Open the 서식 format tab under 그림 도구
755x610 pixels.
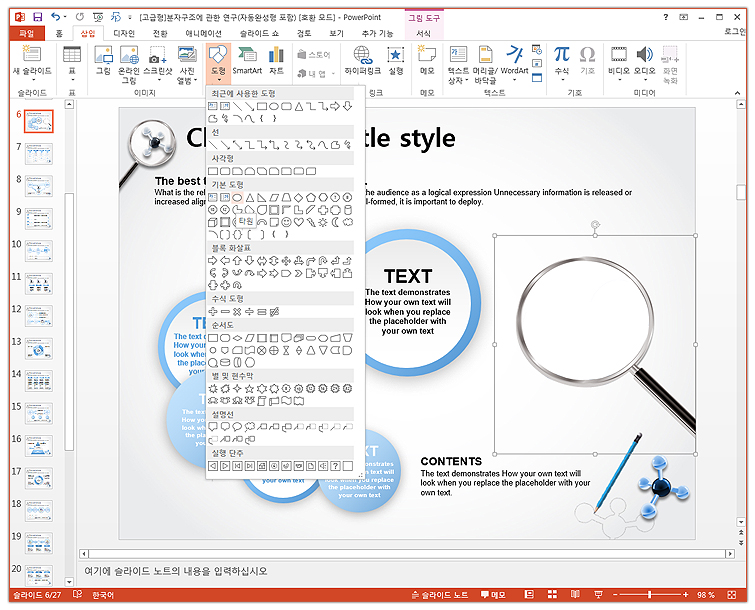click(x=423, y=33)
